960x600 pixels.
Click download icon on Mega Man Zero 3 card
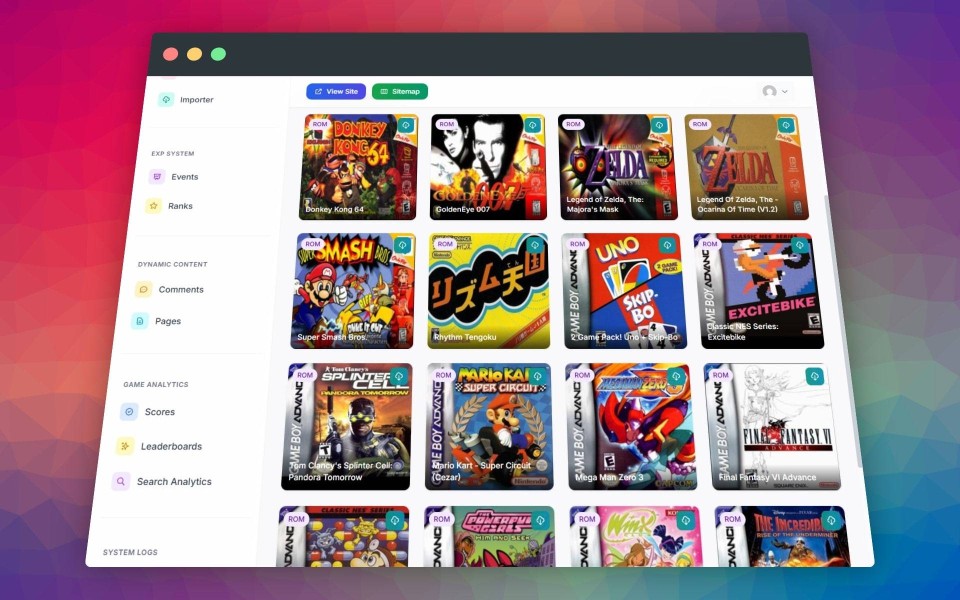(676, 375)
